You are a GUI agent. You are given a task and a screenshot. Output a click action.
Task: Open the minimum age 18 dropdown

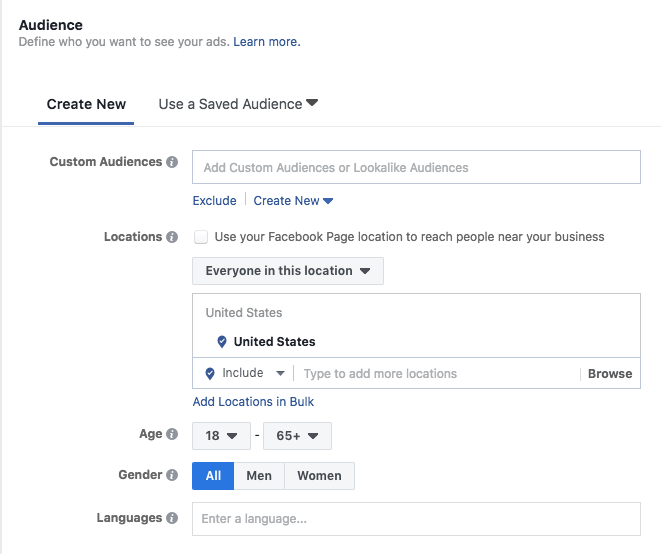tap(221, 436)
